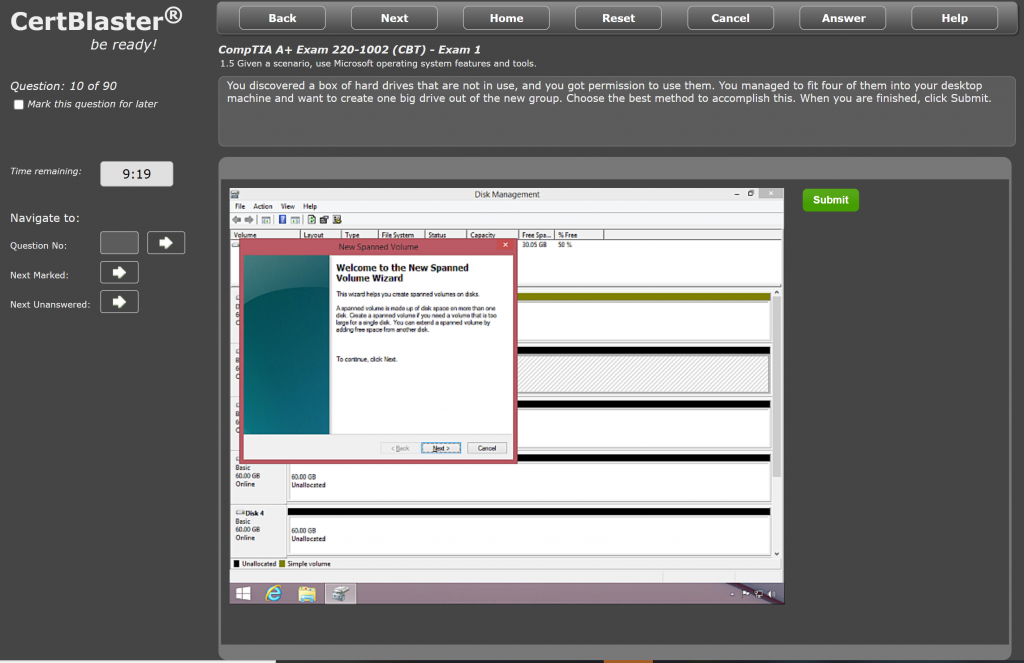This screenshot has height=663, width=1024.
Task: Cancel the exam with the top Cancel button
Action: point(730,18)
